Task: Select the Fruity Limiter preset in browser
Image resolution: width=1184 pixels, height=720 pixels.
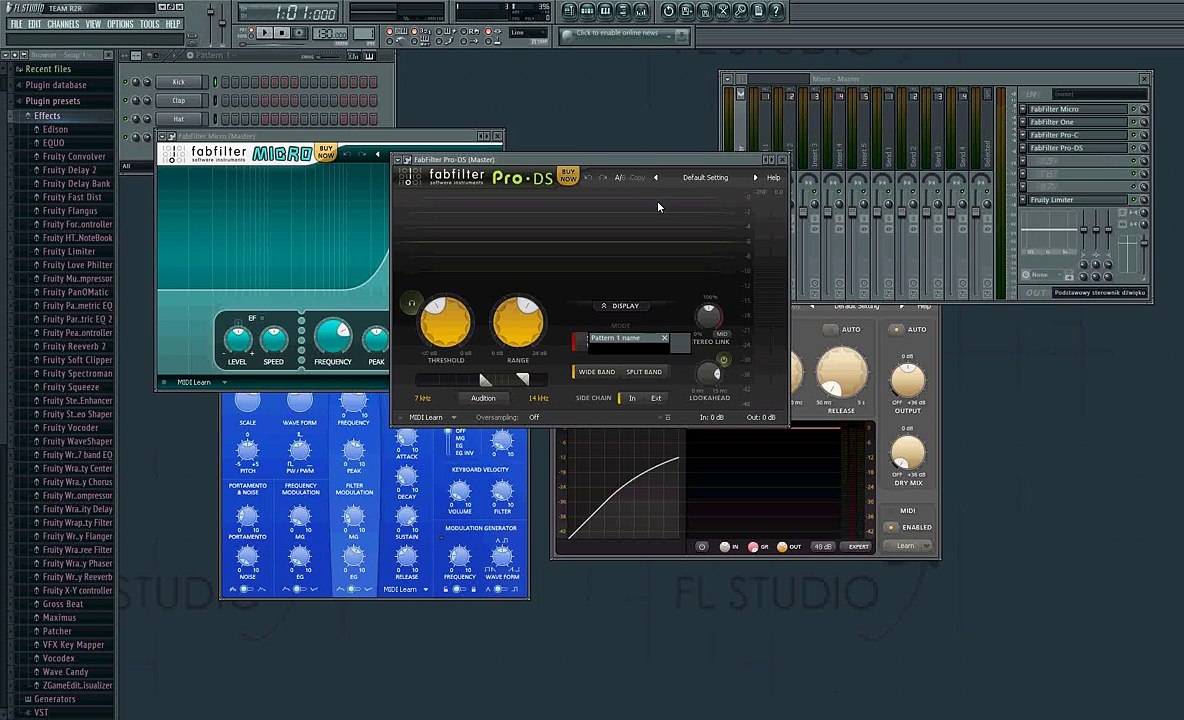Action: (69, 251)
